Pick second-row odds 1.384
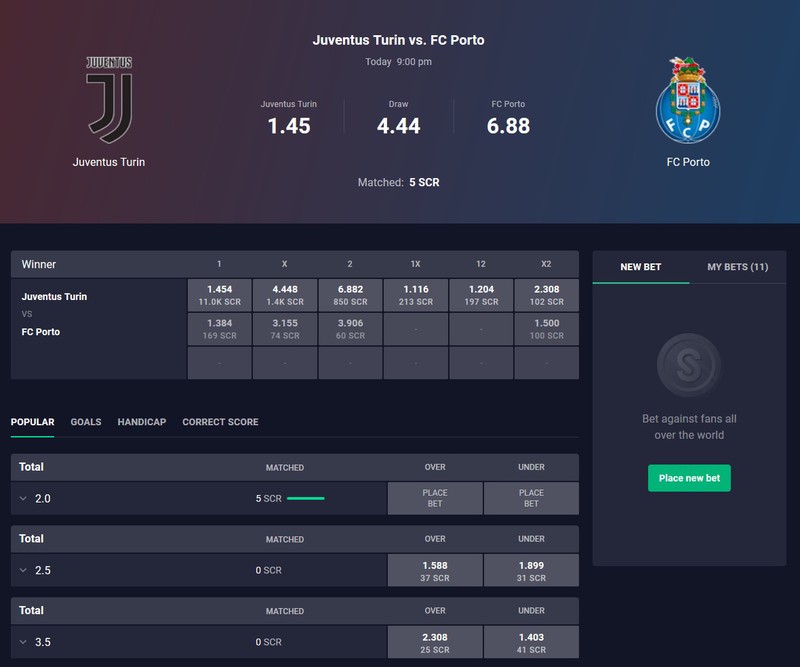The image size is (800, 667). tap(219, 329)
